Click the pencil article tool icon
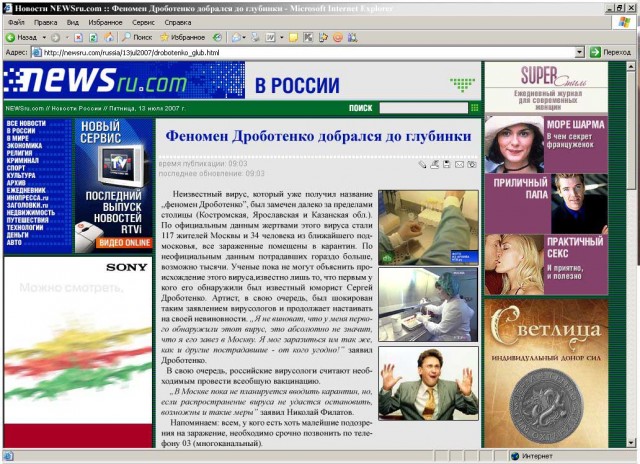This screenshot has width=640, height=464. coord(422,164)
